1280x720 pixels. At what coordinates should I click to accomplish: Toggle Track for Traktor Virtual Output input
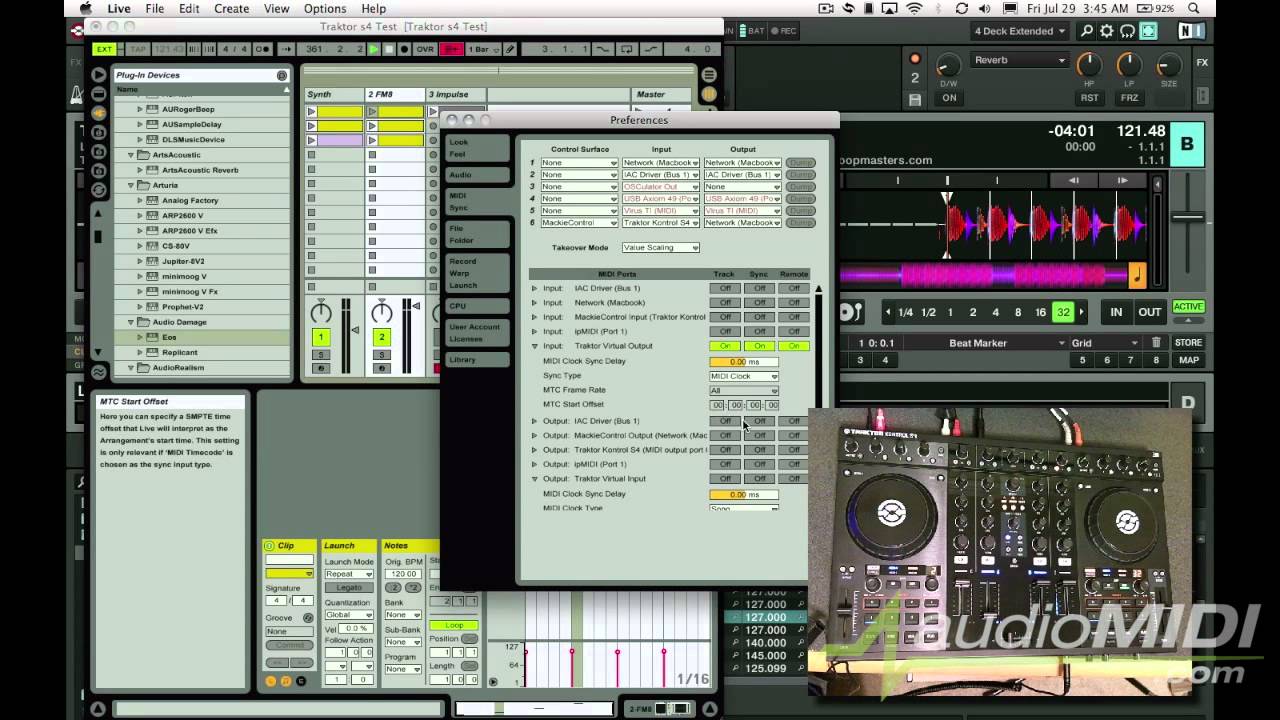point(725,346)
